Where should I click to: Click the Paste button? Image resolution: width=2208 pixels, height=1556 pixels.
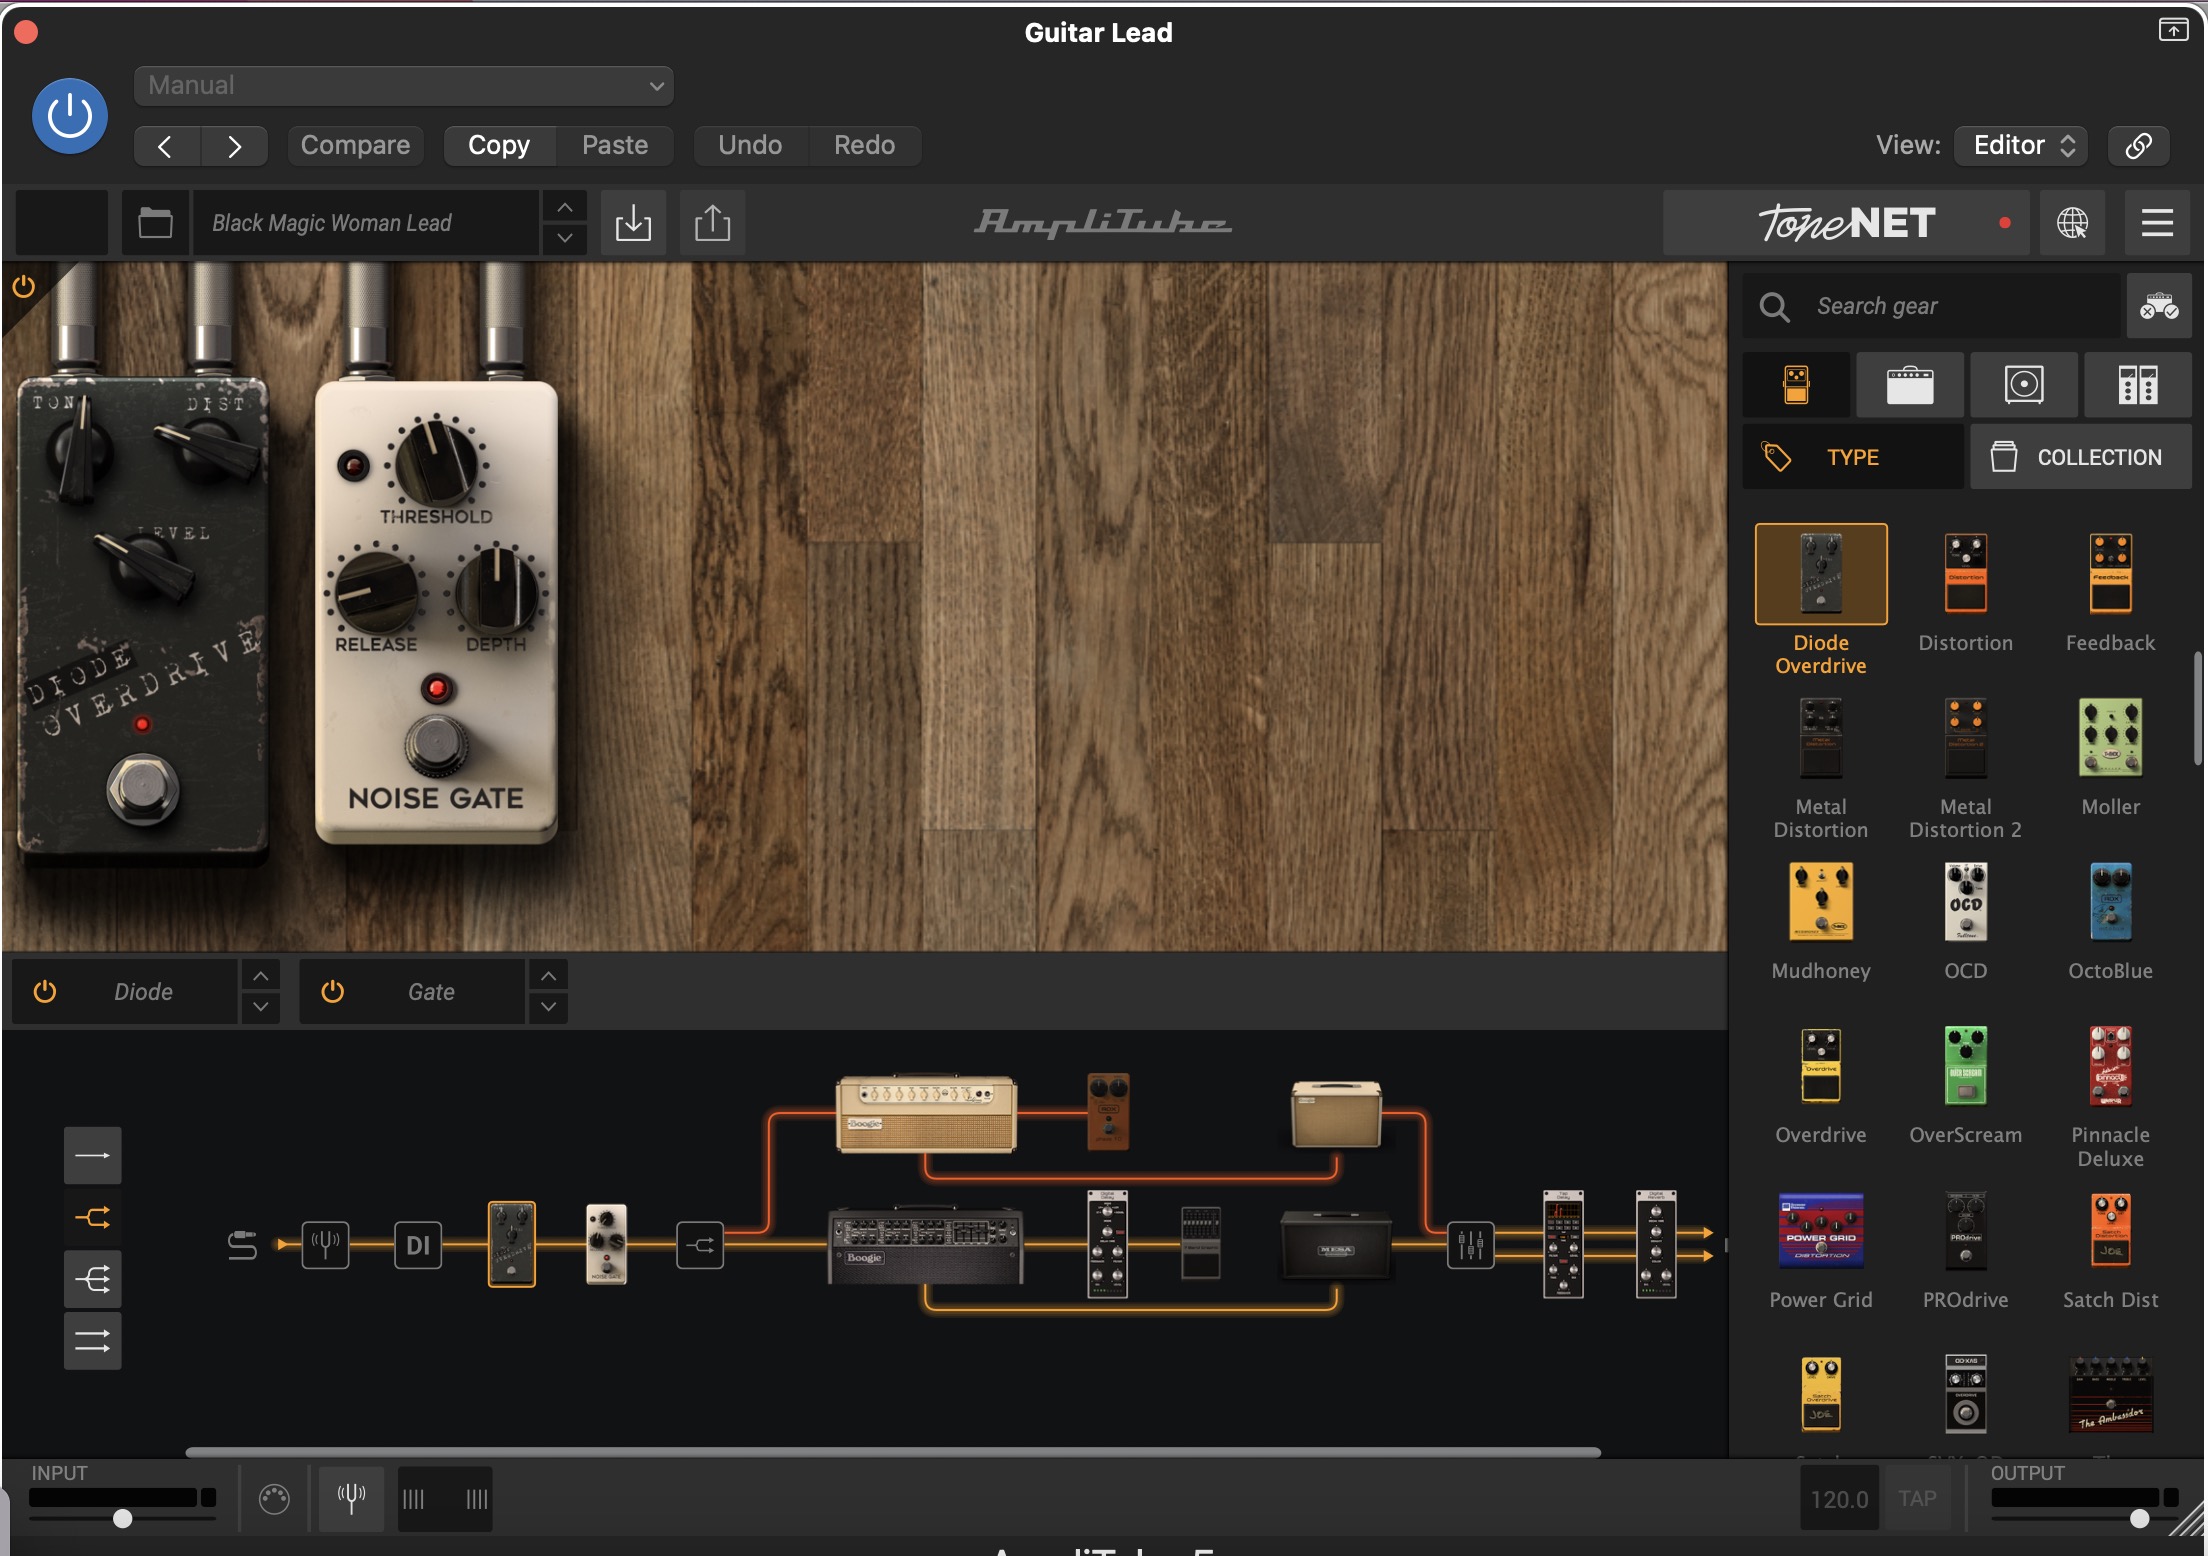click(615, 145)
